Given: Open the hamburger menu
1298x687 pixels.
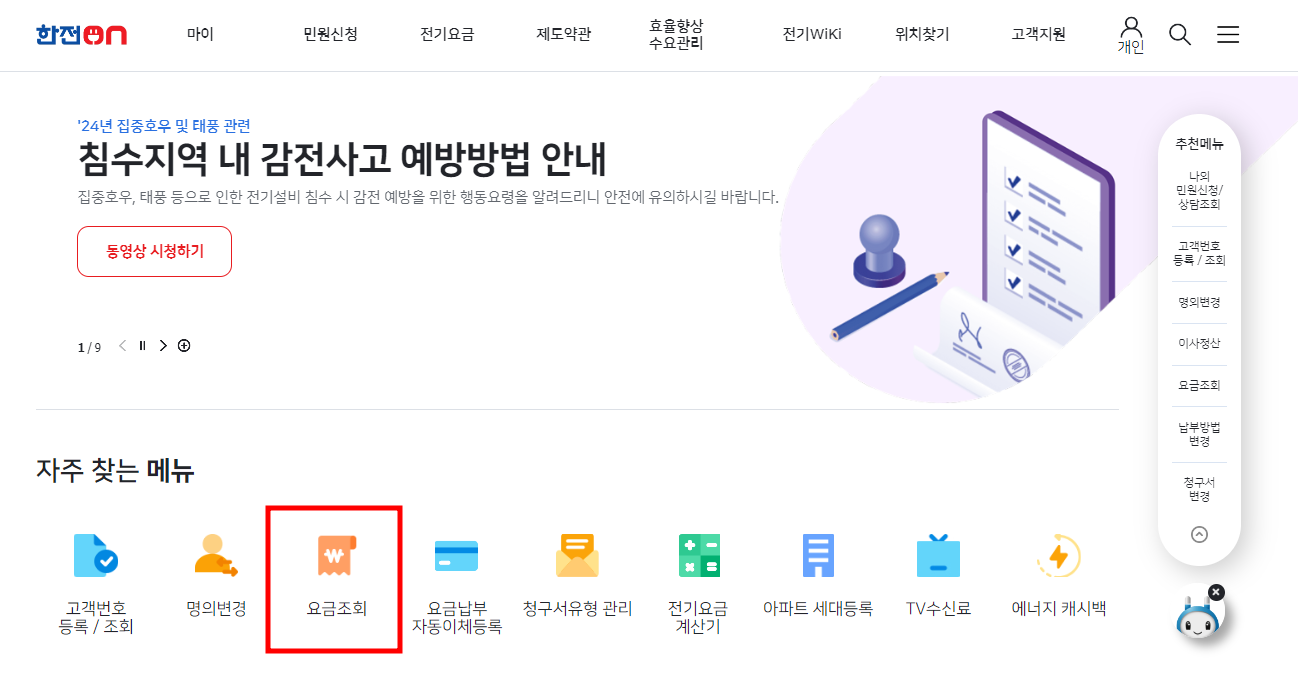Looking at the screenshot, I should pos(1228,34).
